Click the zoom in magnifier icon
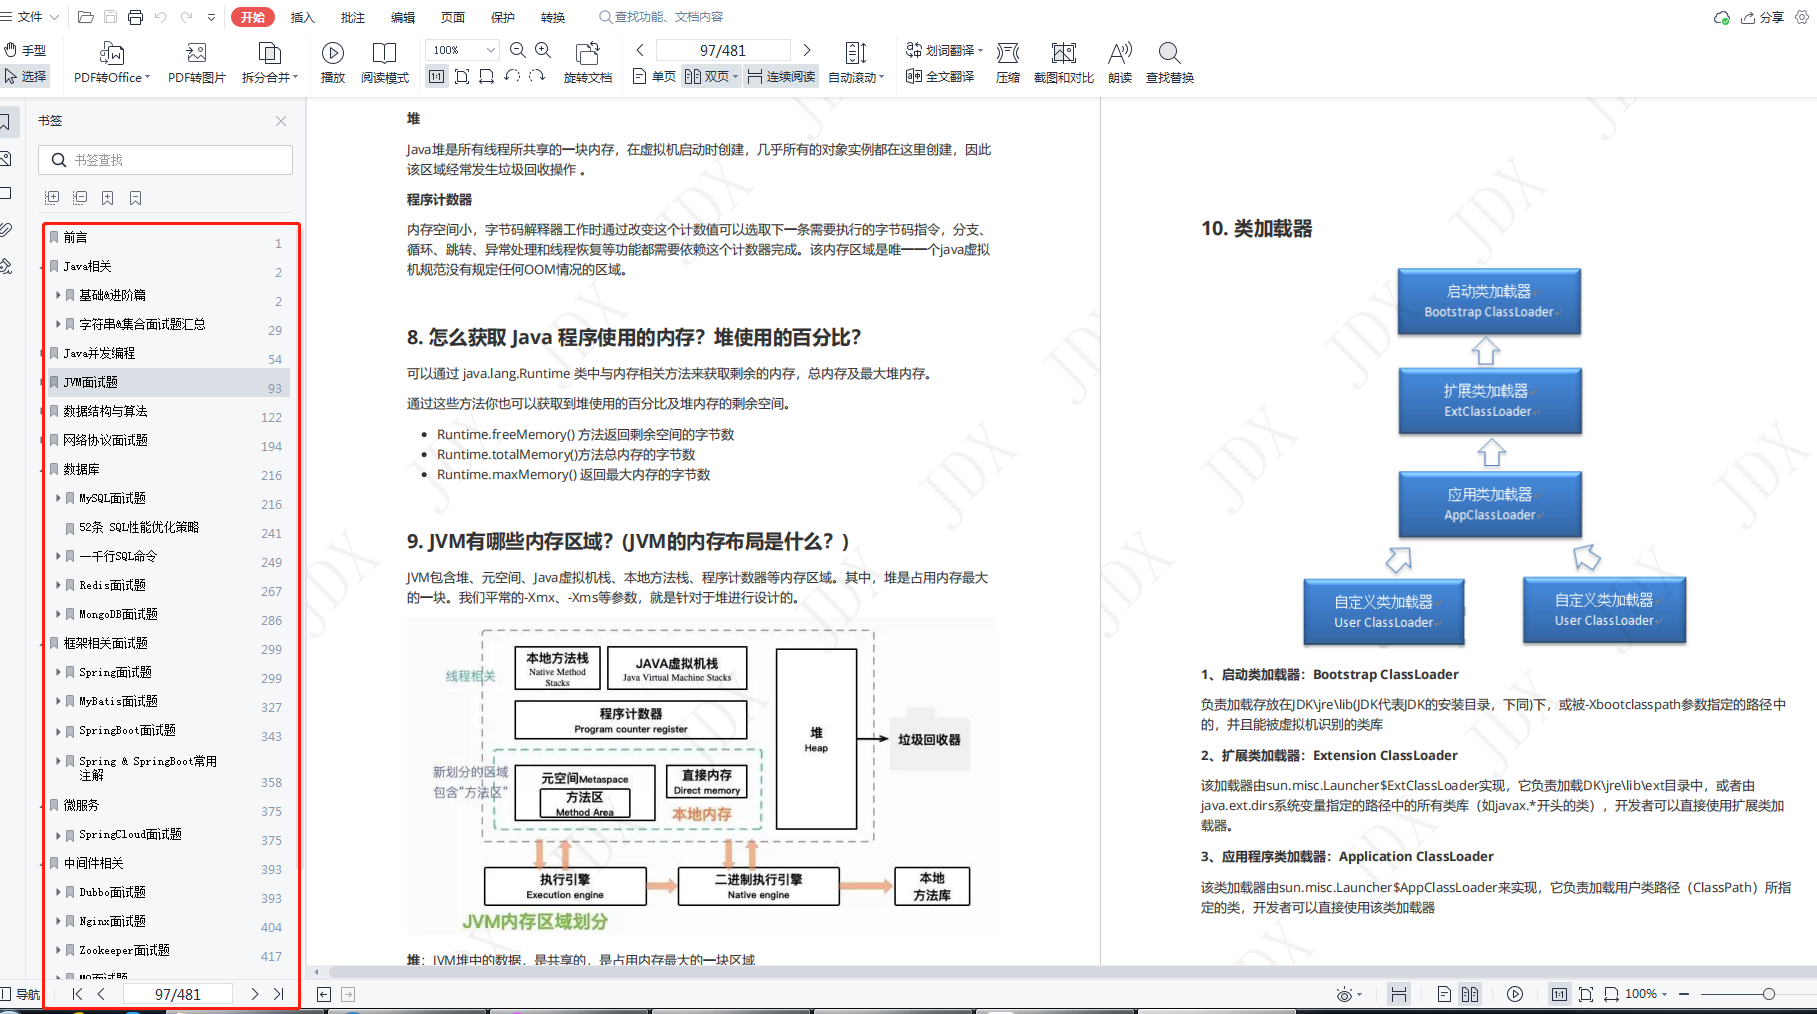 pos(543,50)
